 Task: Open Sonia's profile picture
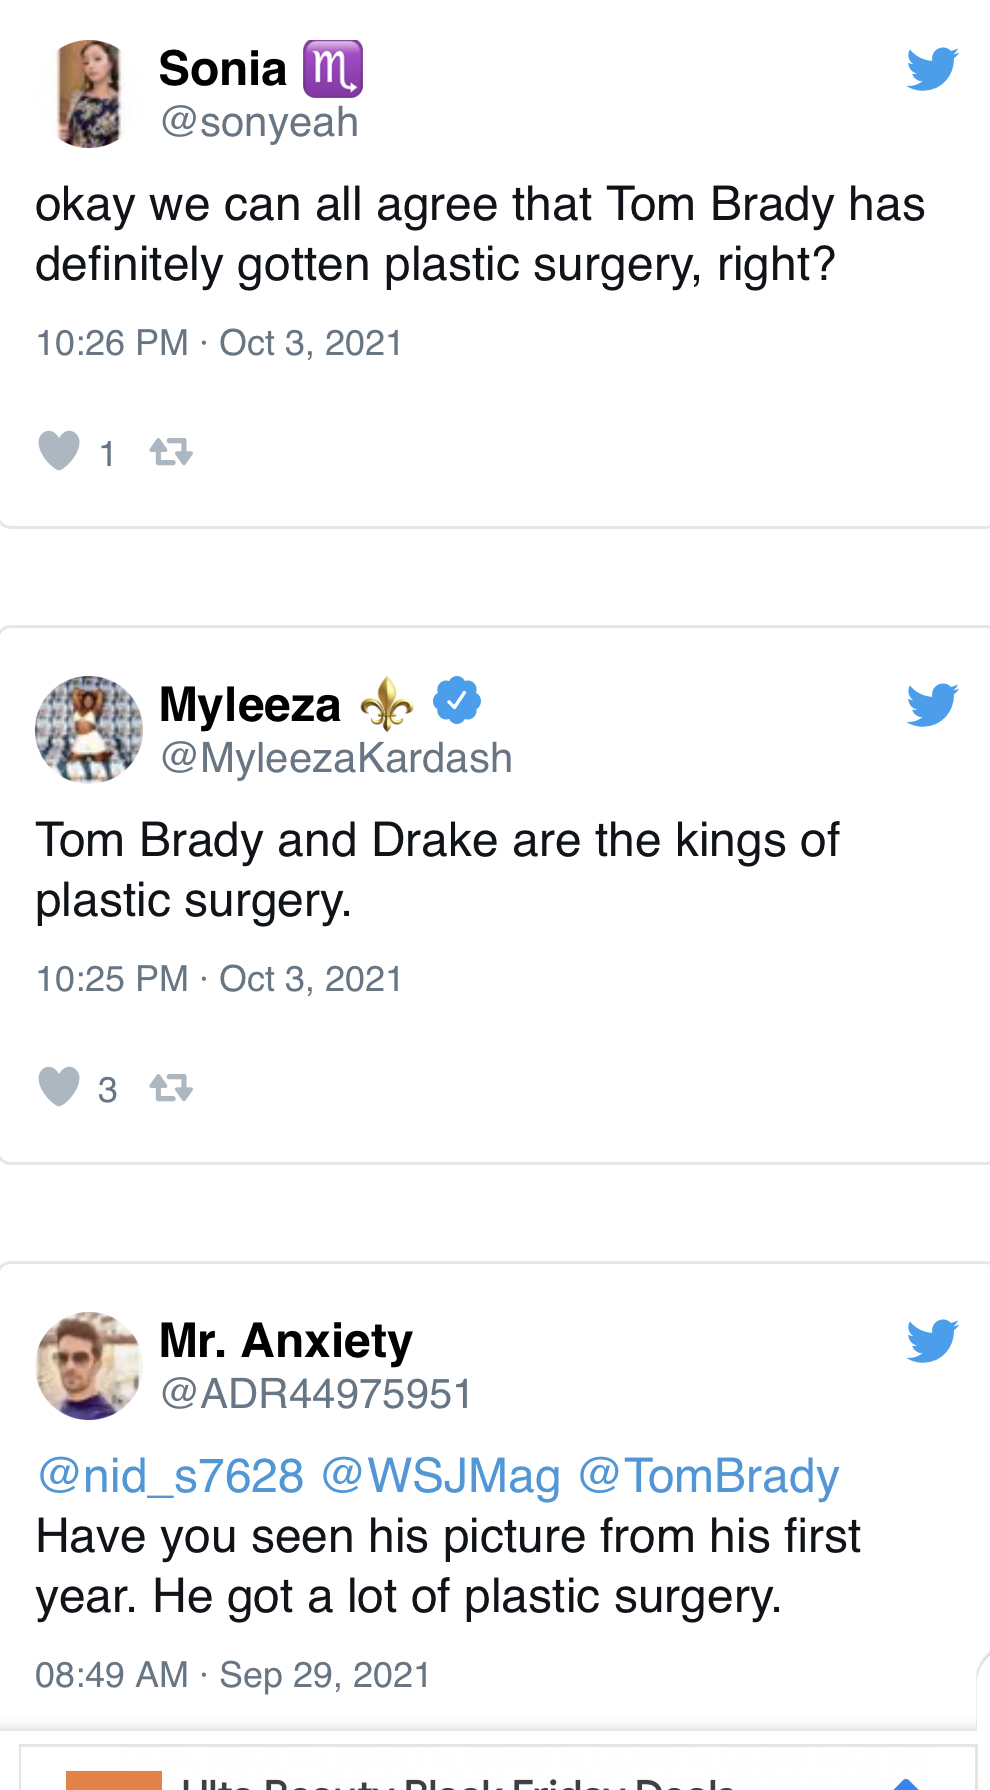[x=89, y=94]
